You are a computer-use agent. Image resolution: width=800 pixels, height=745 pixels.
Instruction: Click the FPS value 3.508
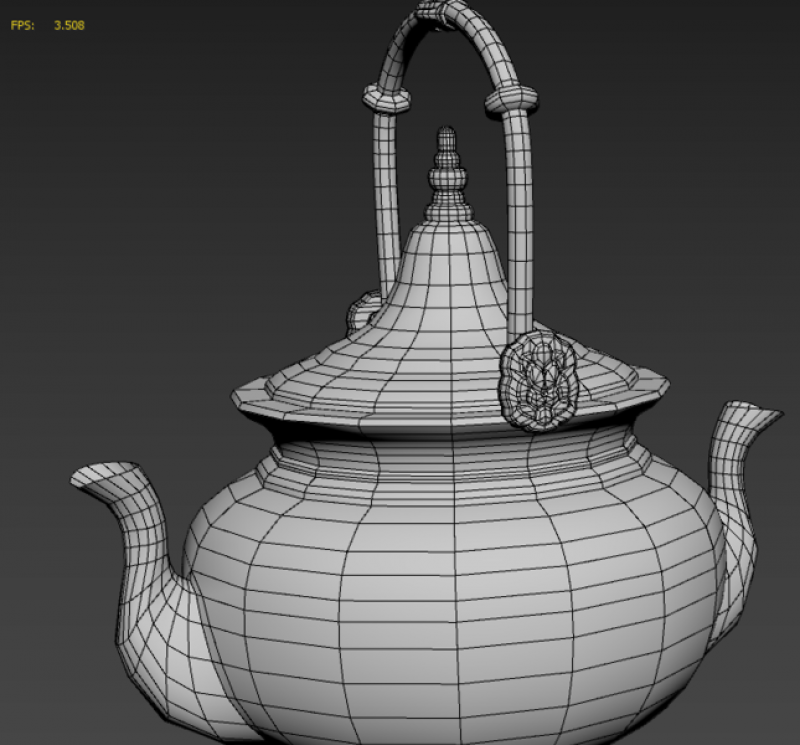click(x=69, y=26)
